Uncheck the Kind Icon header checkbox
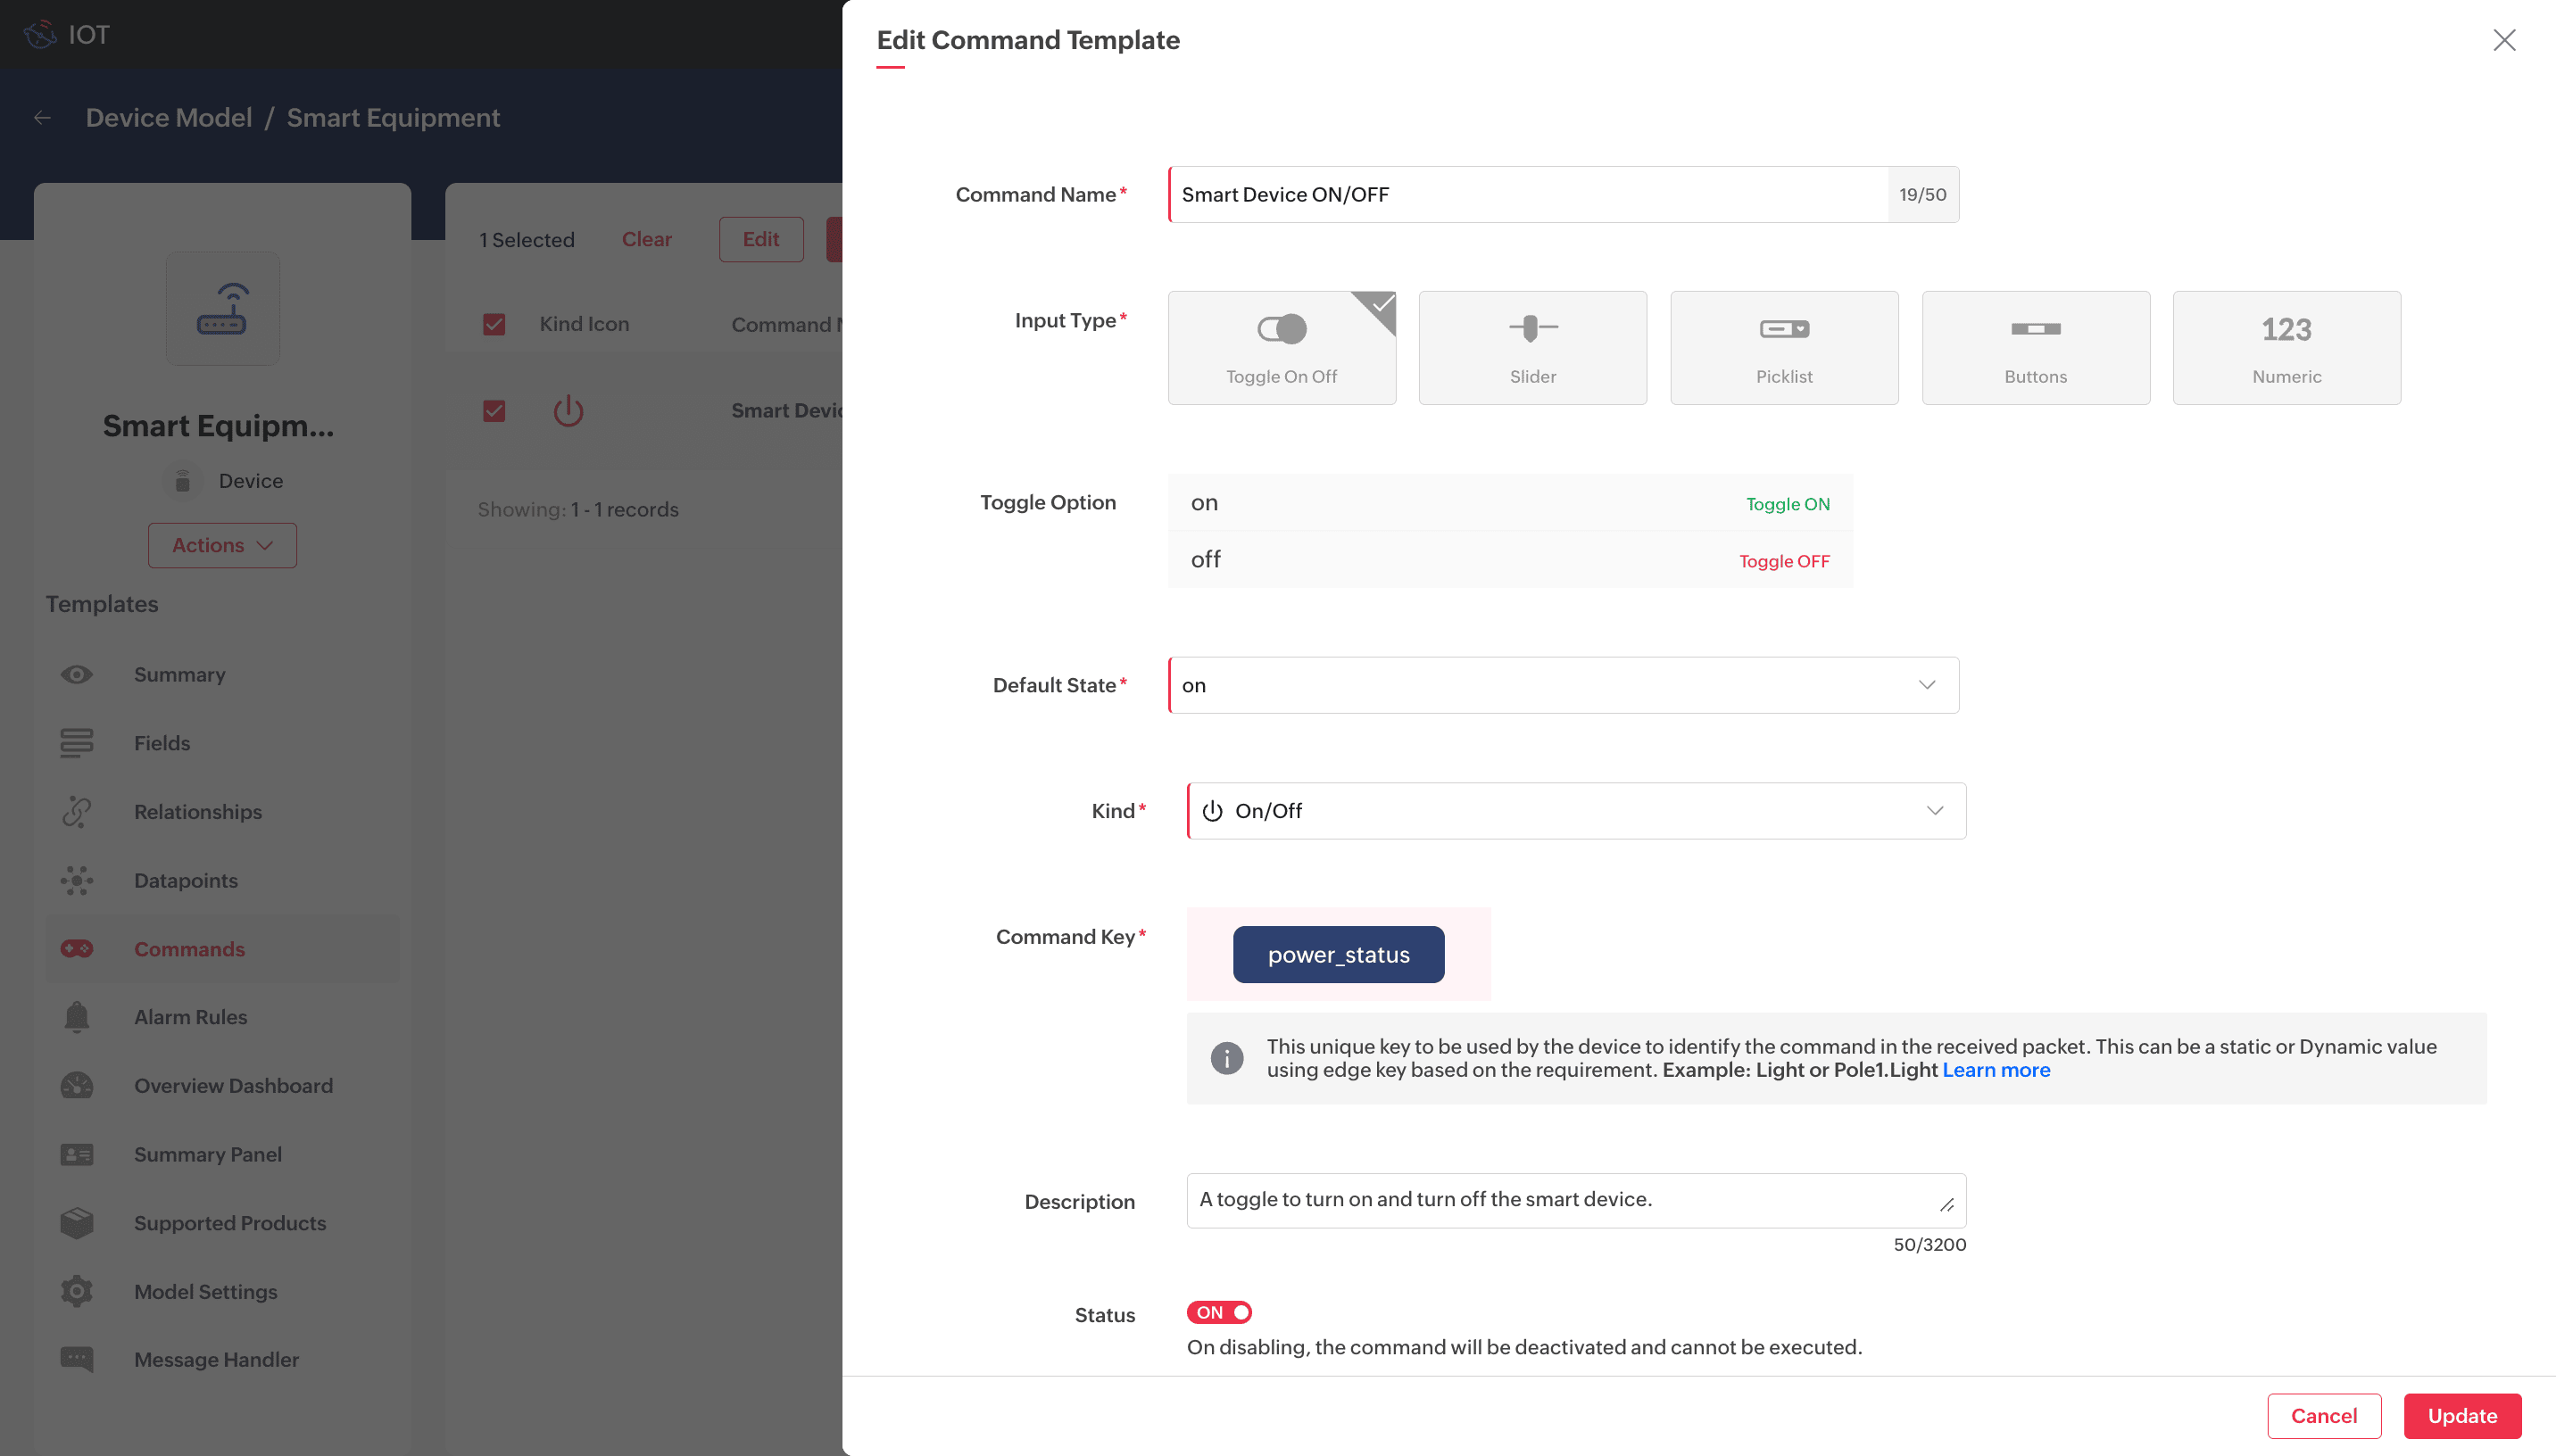This screenshot has height=1456, width=2556. click(x=494, y=324)
